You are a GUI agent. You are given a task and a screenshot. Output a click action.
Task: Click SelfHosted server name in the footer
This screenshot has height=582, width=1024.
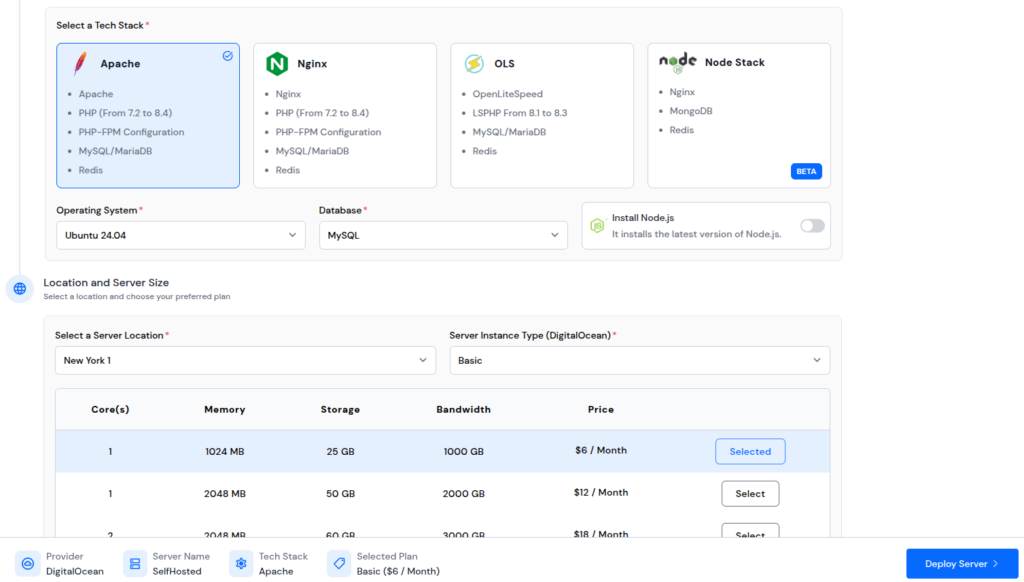(177, 572)
